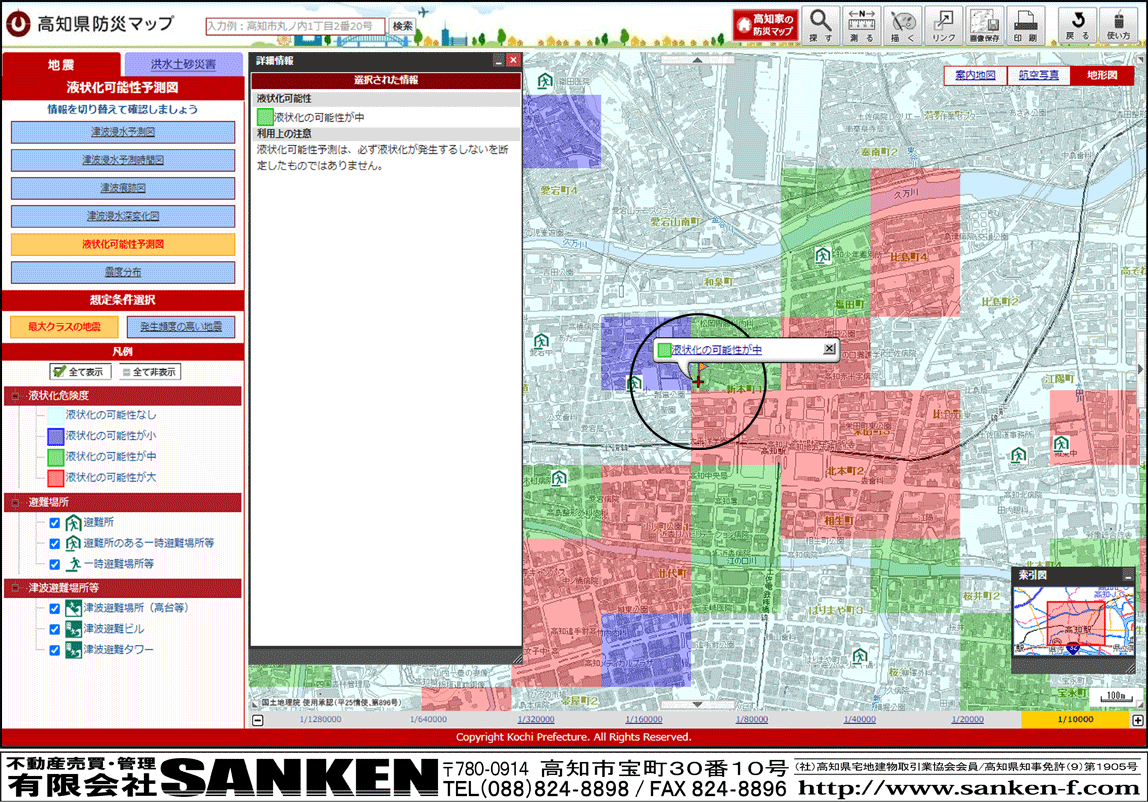Switch to the 洪水土砂災害 tab

(x=183, y=65)
